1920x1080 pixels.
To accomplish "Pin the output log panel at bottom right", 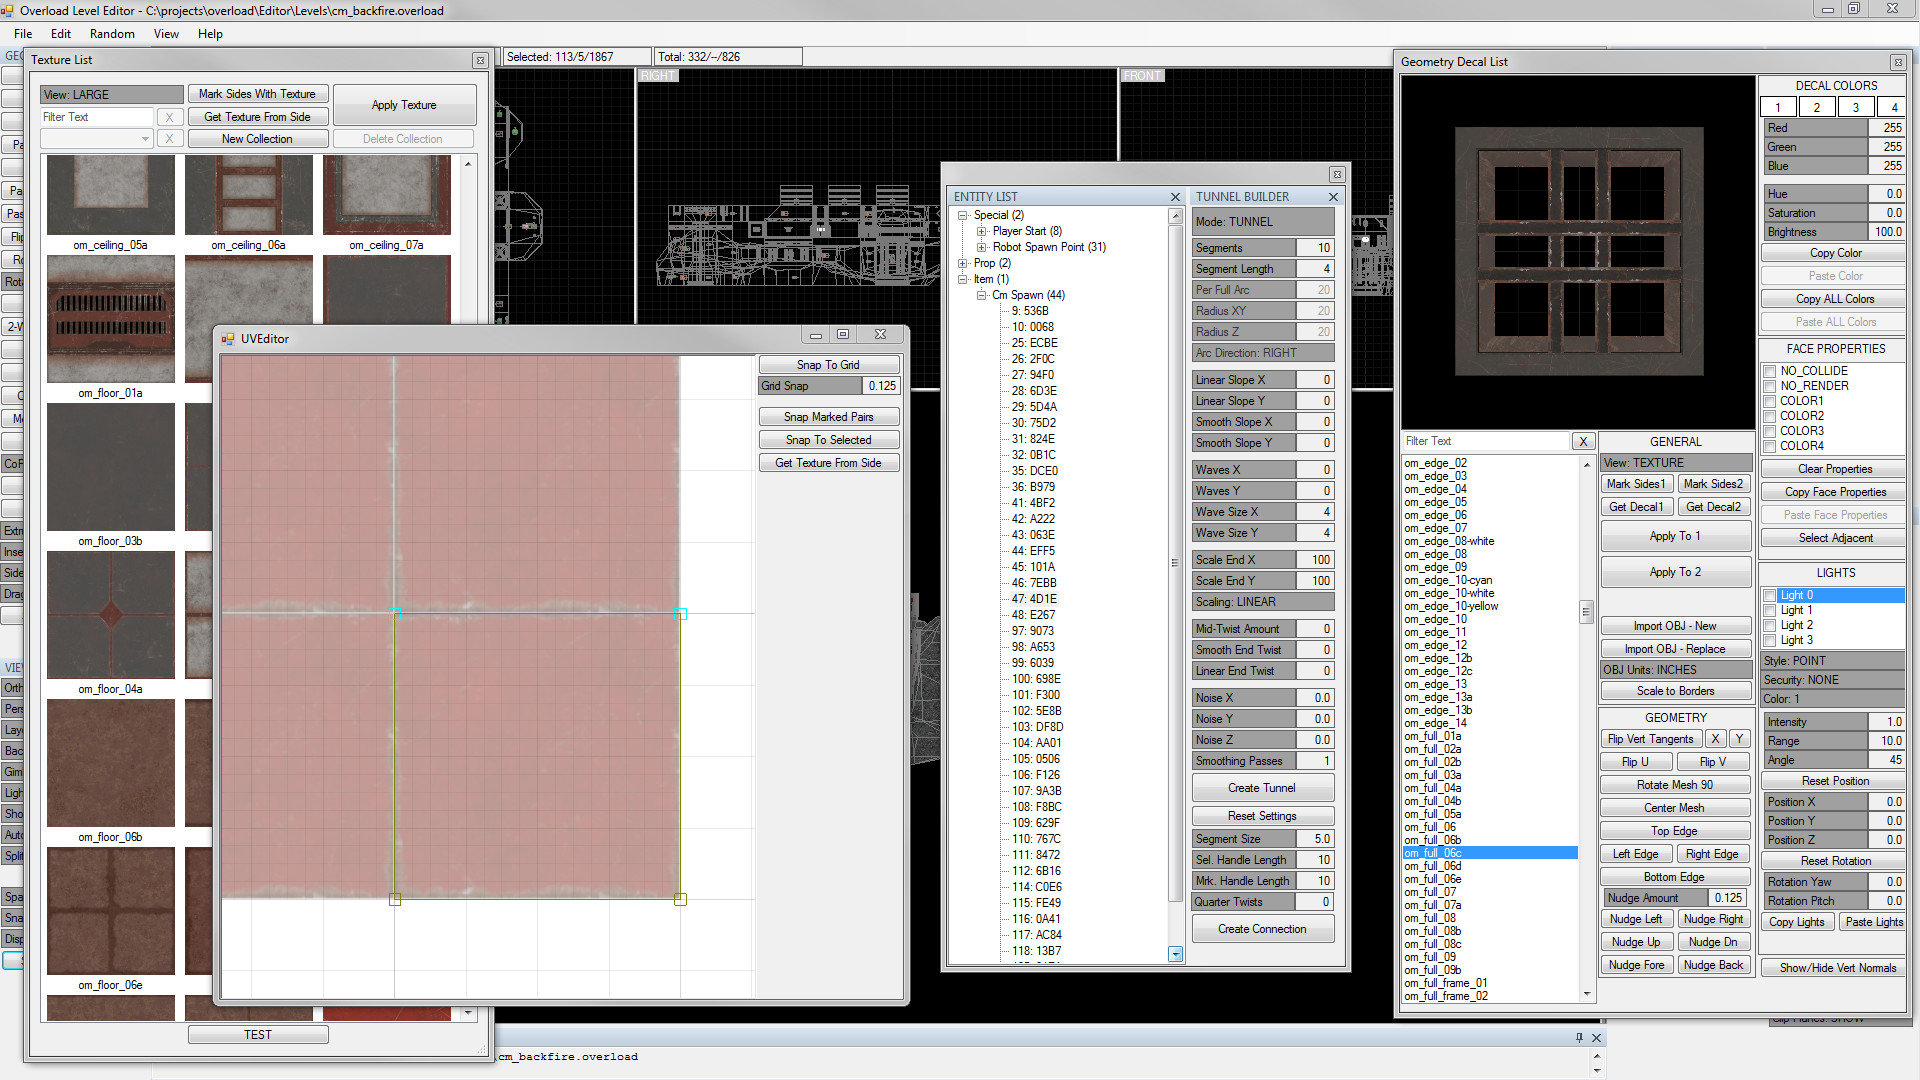I will [1580, 1037].
